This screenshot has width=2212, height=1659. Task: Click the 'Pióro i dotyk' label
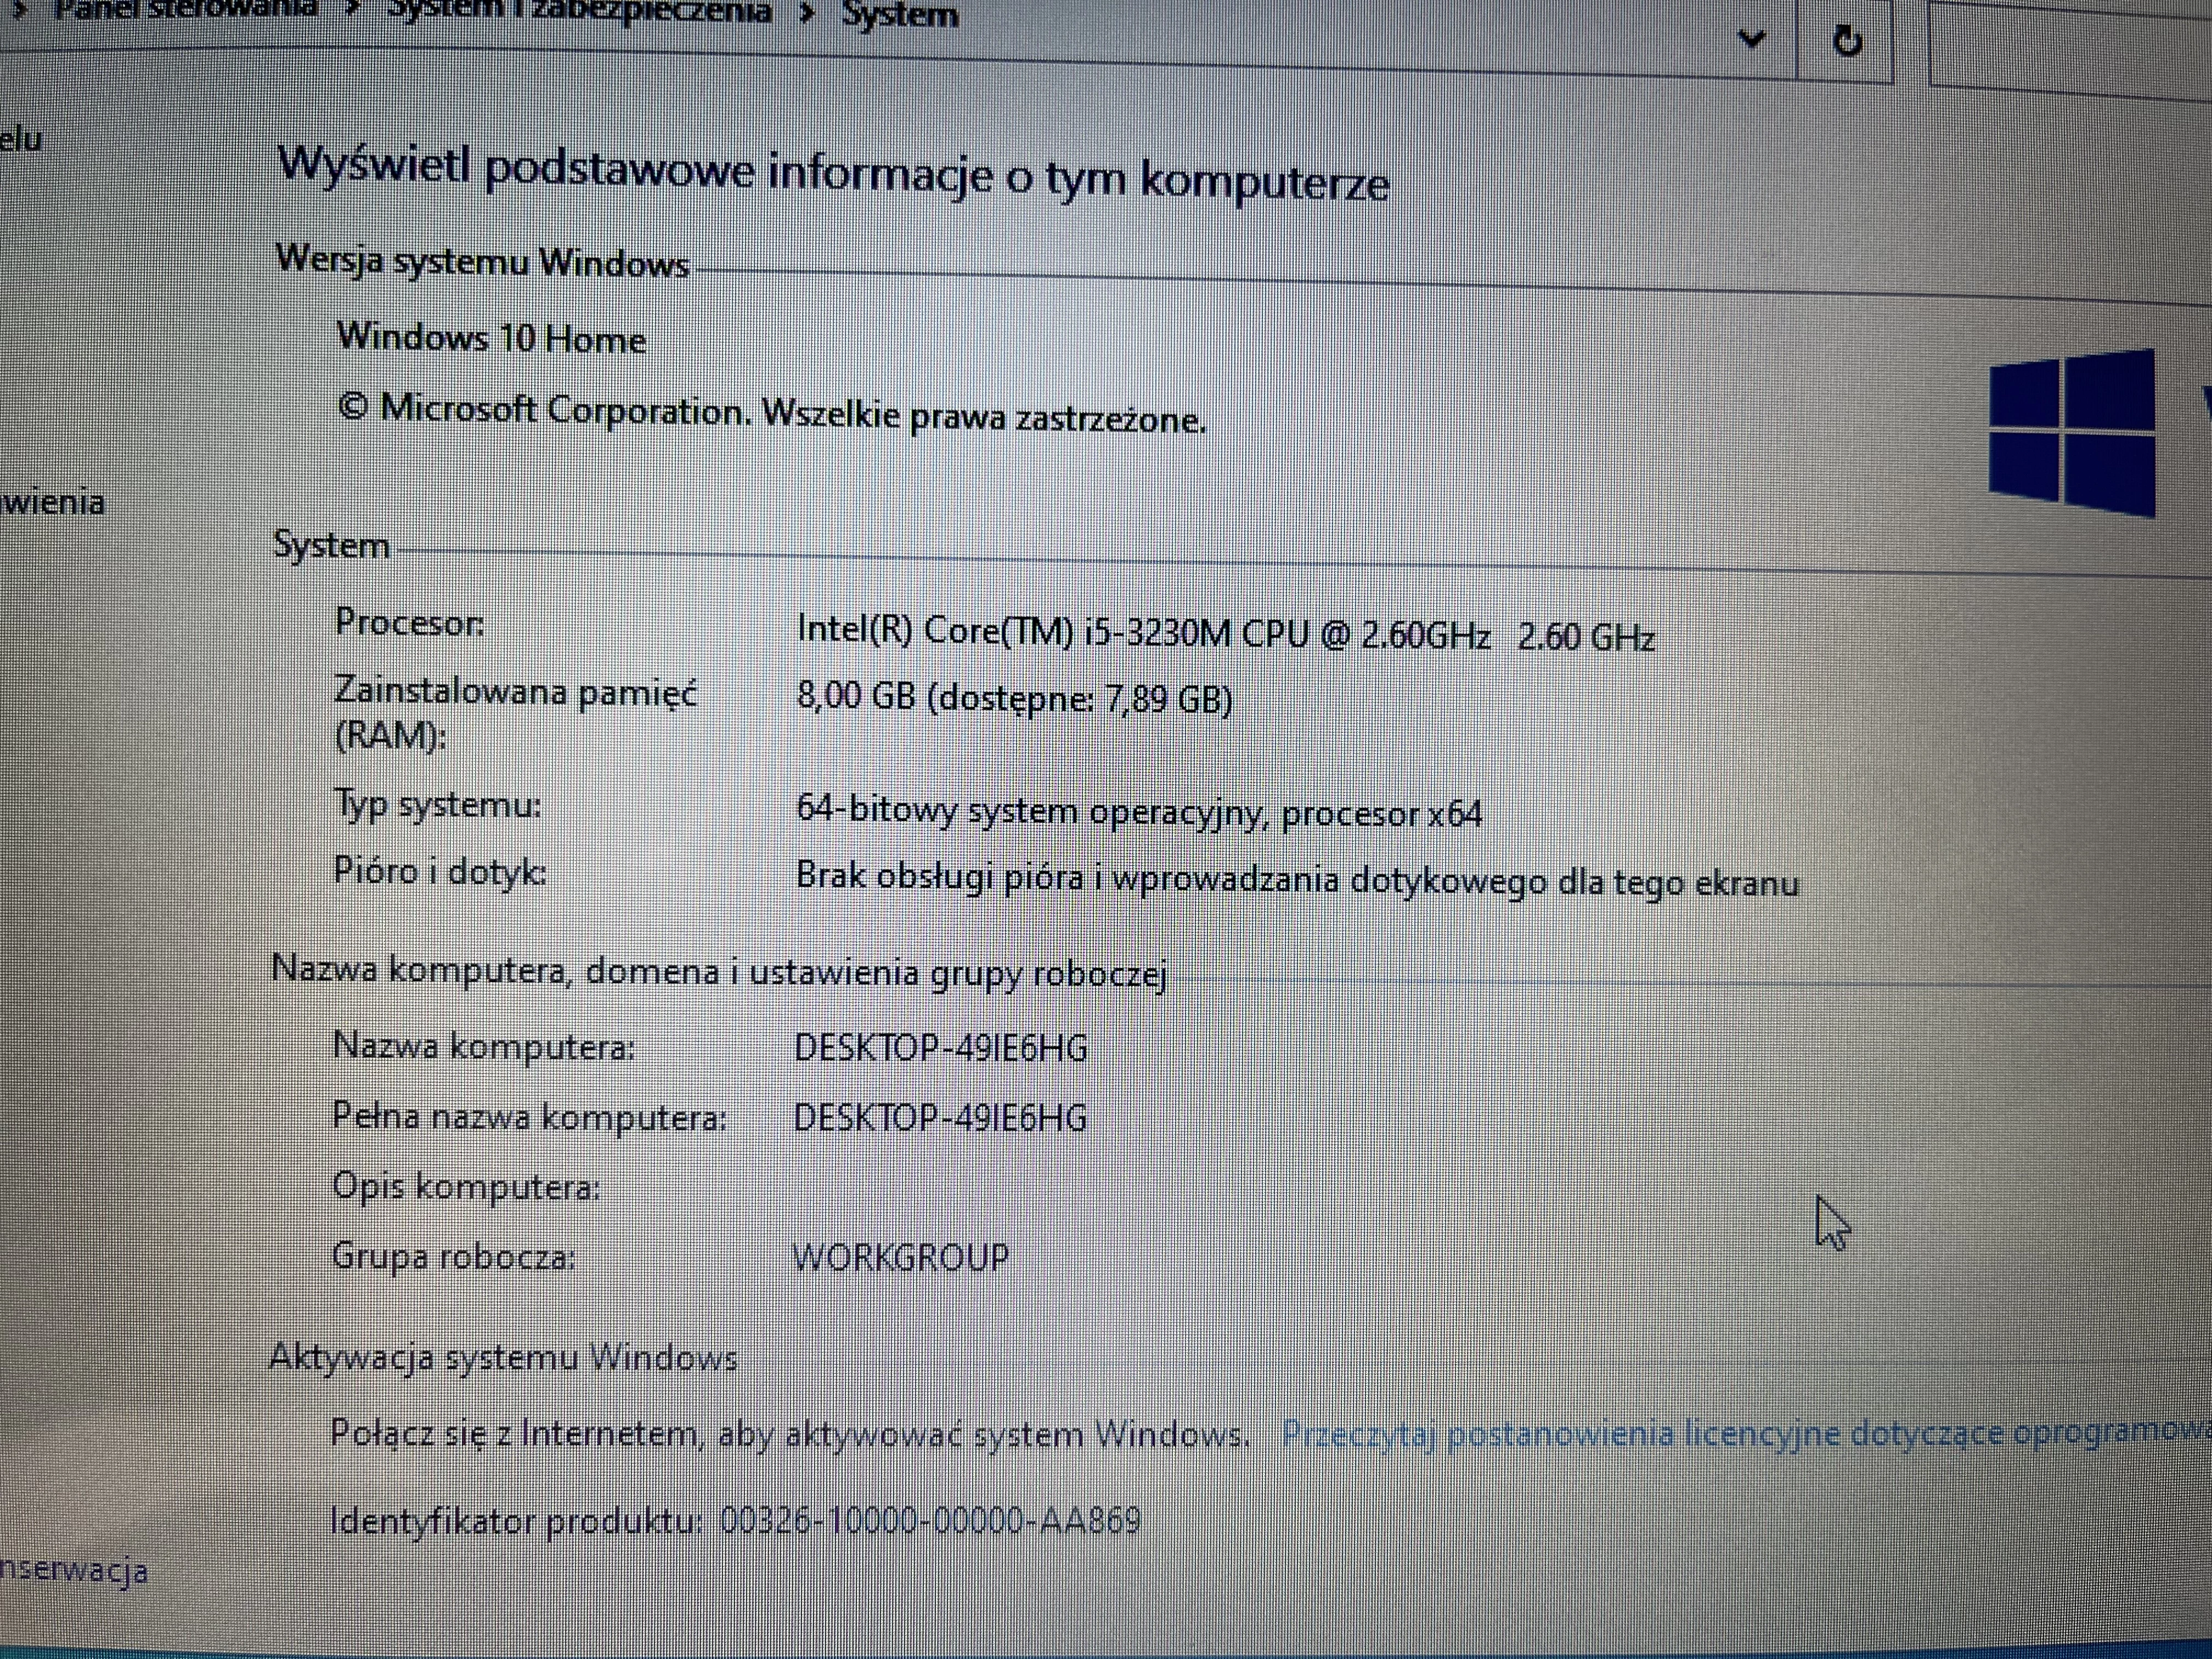click(x=440, y=872)
